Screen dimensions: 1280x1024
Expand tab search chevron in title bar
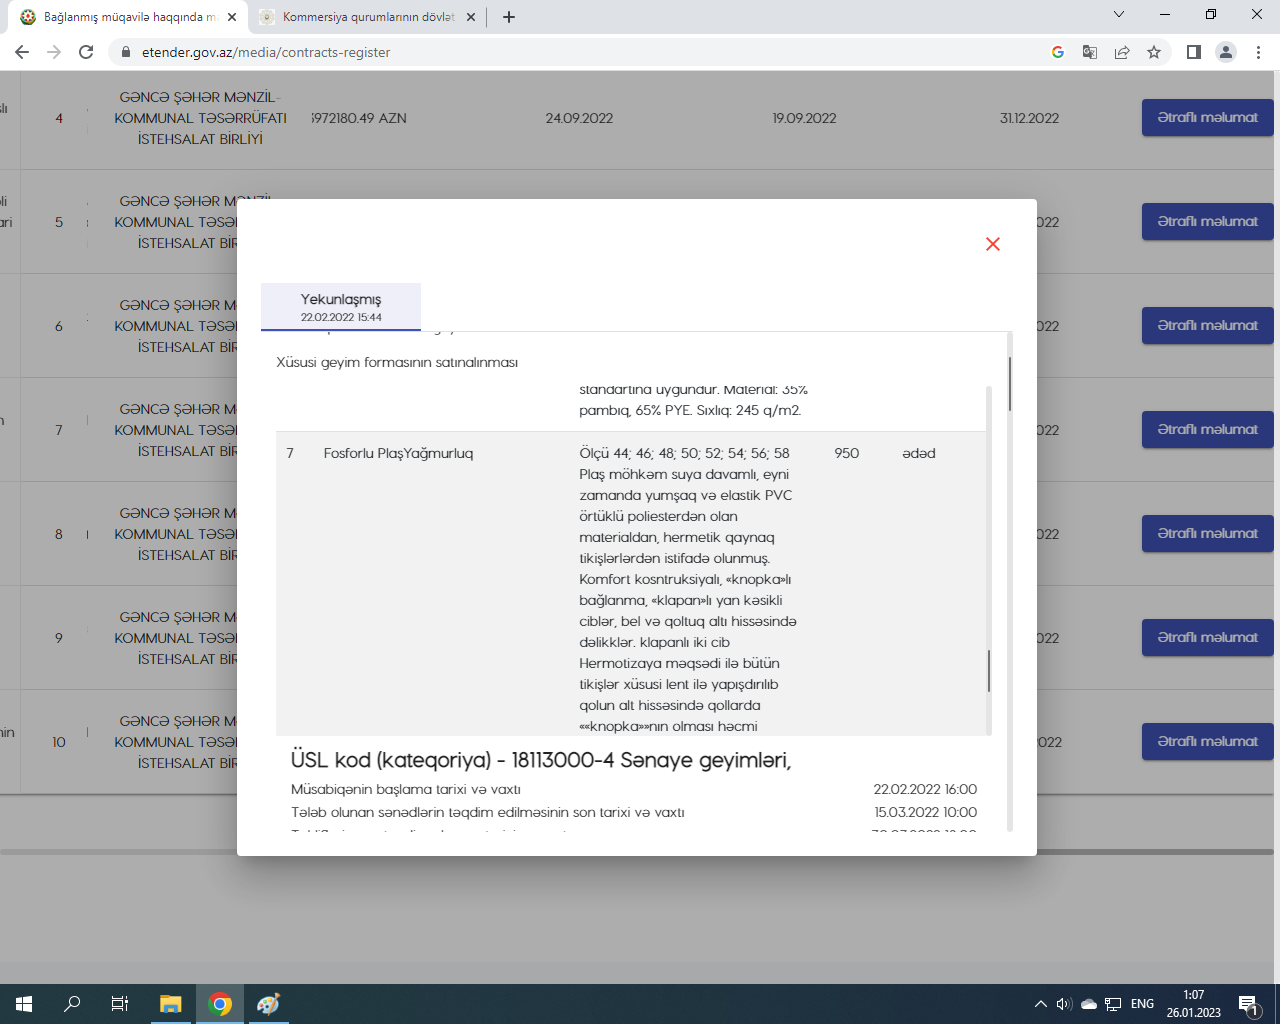click(x=1119, y=15)
